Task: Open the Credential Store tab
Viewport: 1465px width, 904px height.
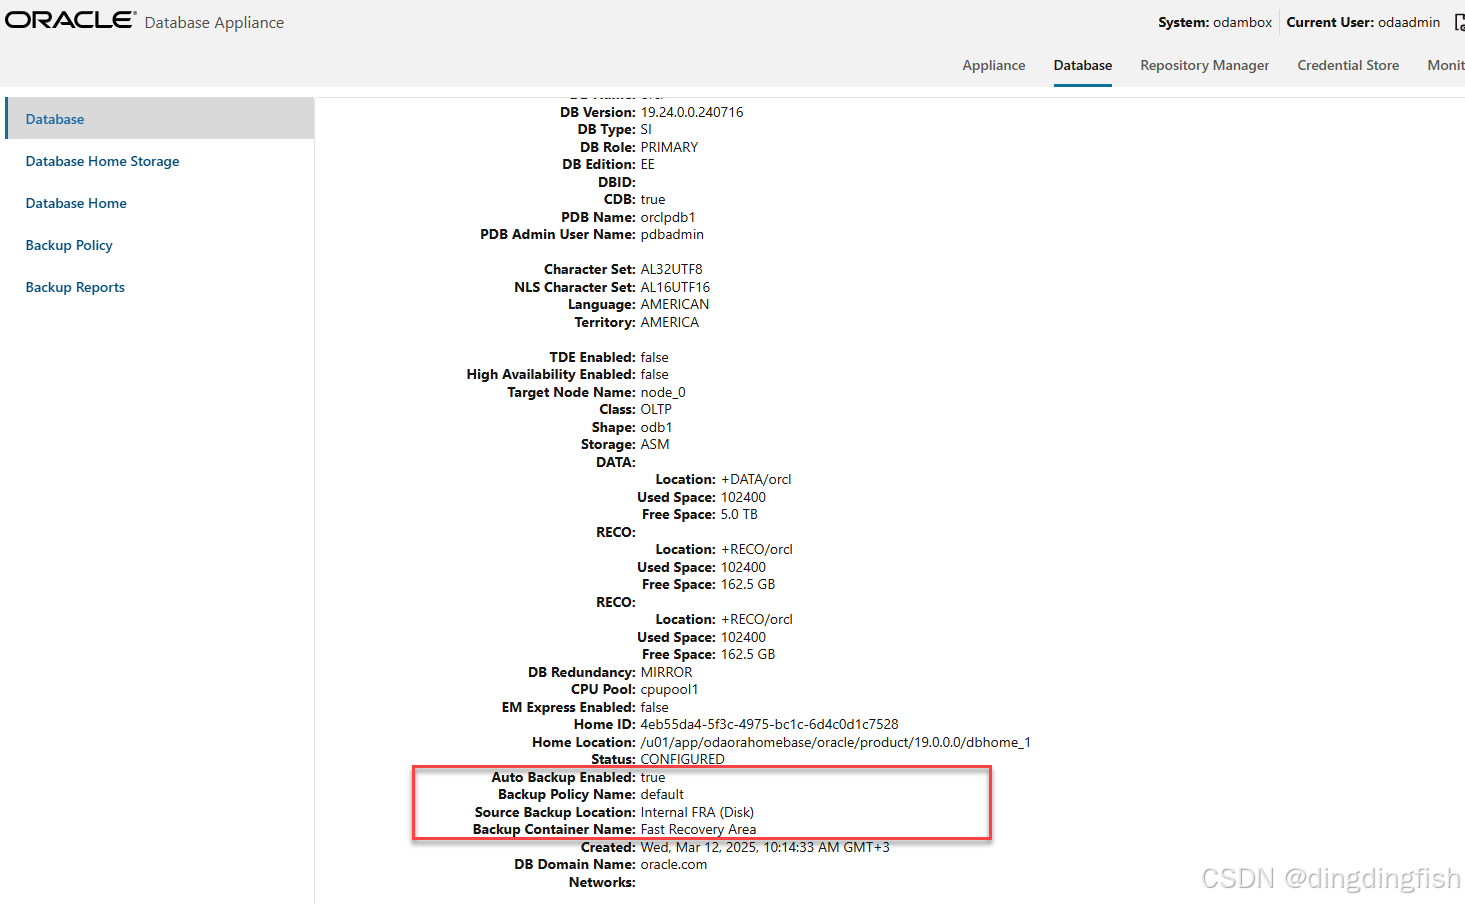Action: pos(1348,65)
